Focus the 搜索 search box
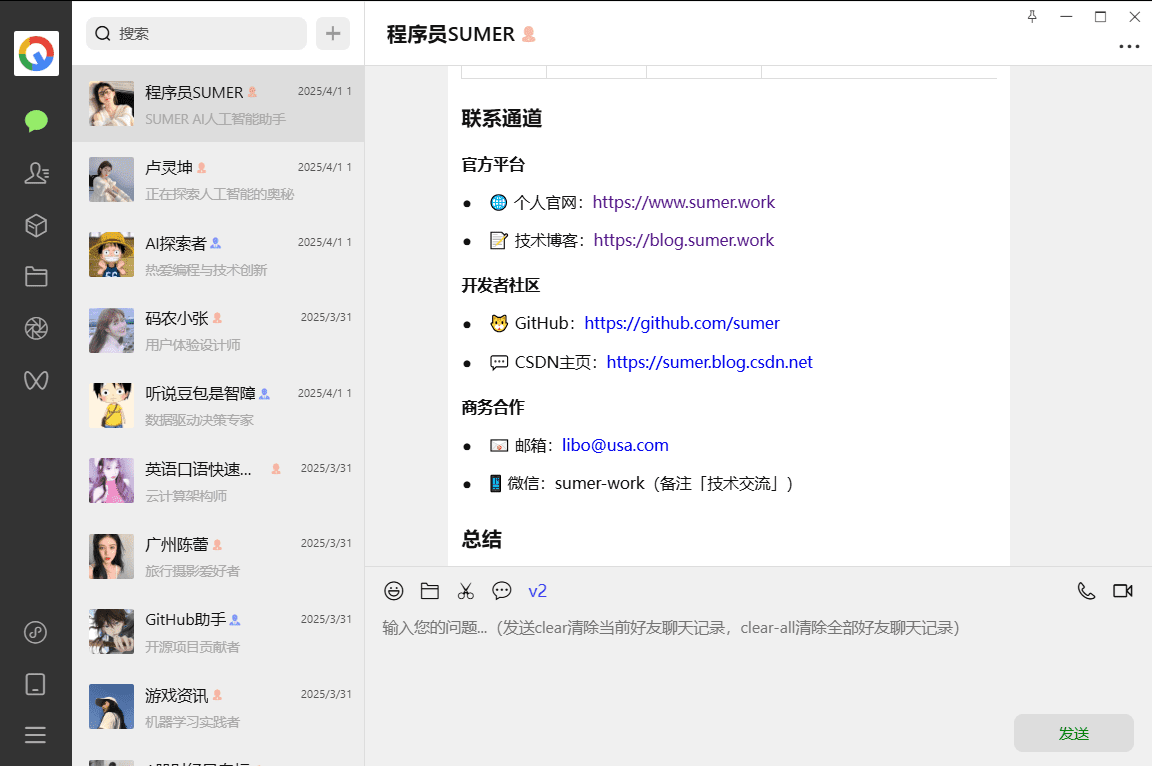The width and height of the screenshot is (1152, 766). [x=196, y=33]
